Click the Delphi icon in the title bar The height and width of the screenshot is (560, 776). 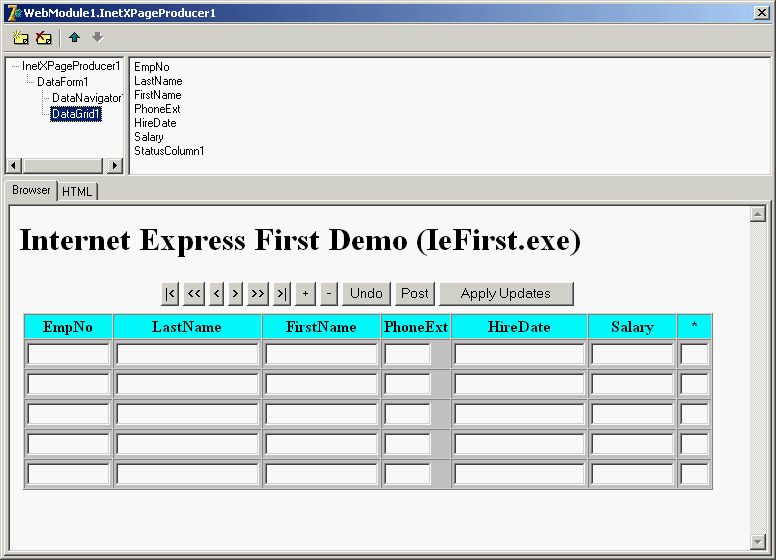(x=13, y=12)
